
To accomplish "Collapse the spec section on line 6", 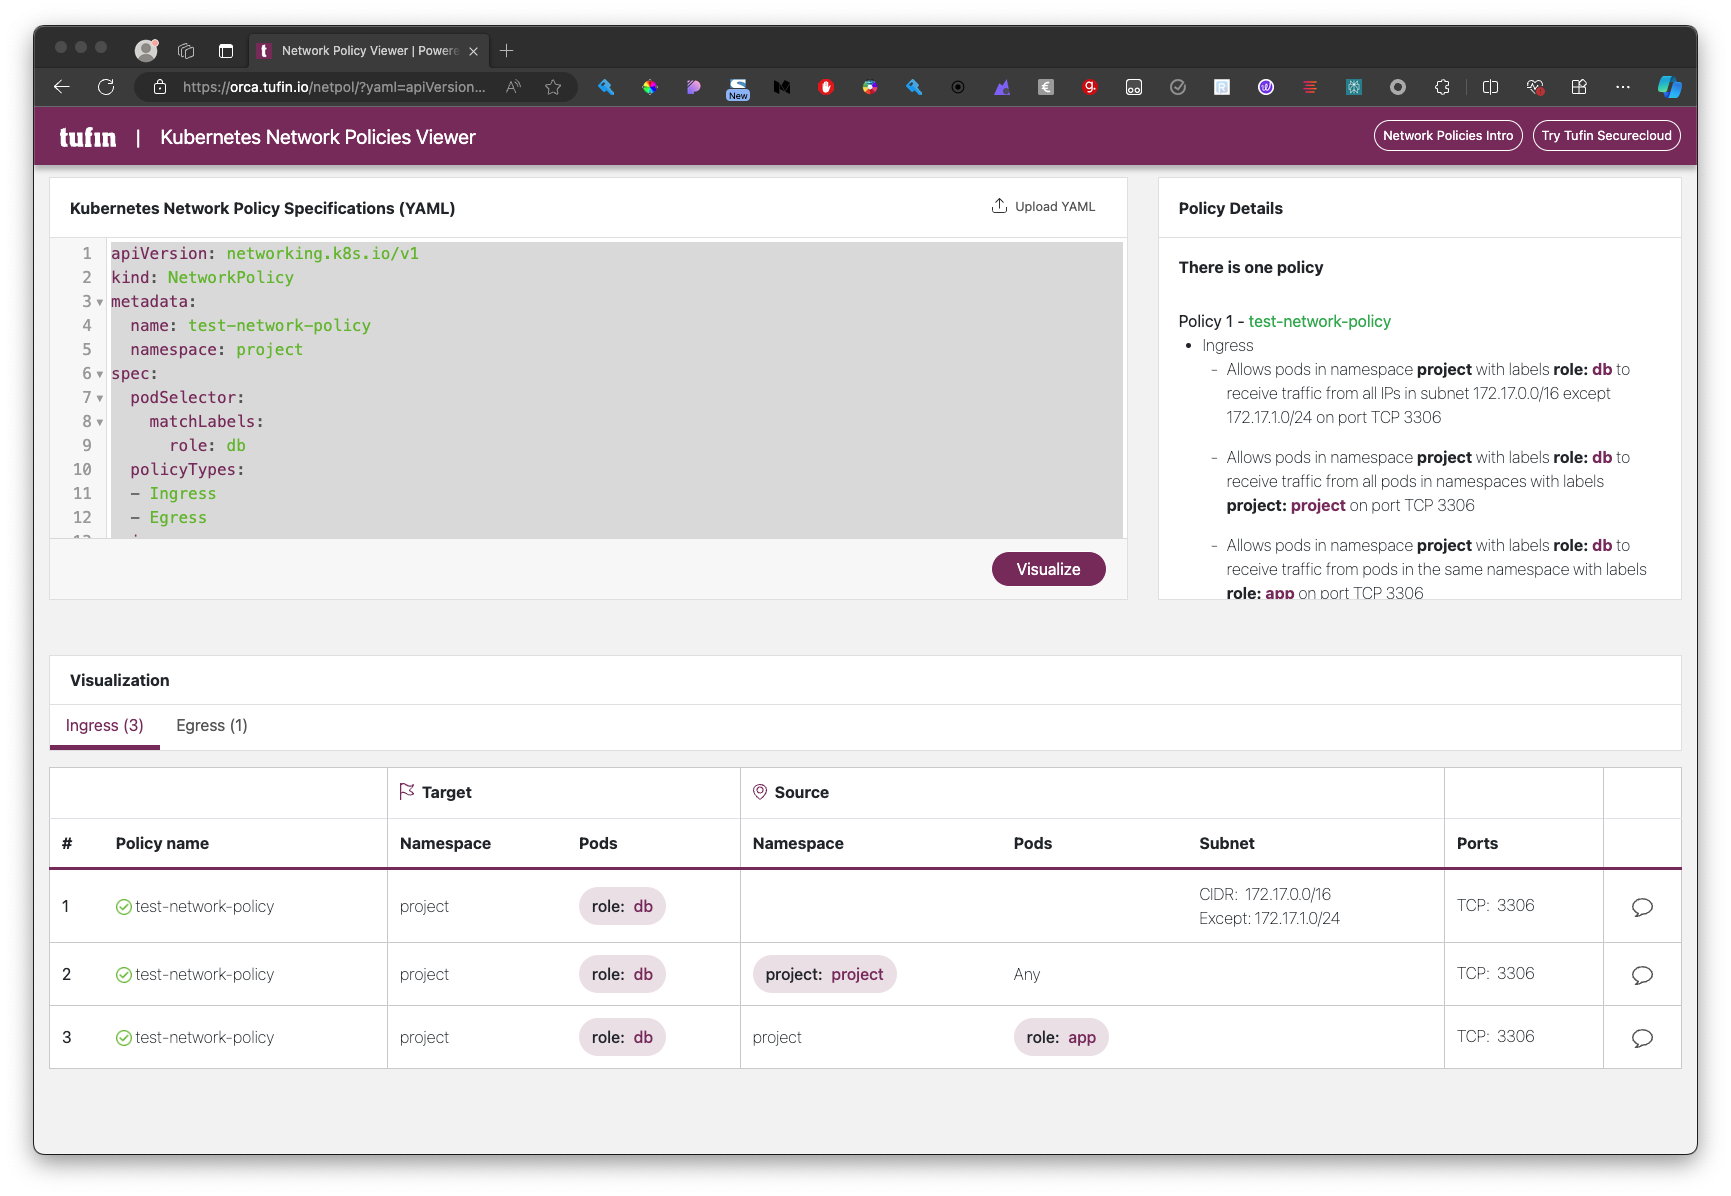I will click(x=100, y=374).
